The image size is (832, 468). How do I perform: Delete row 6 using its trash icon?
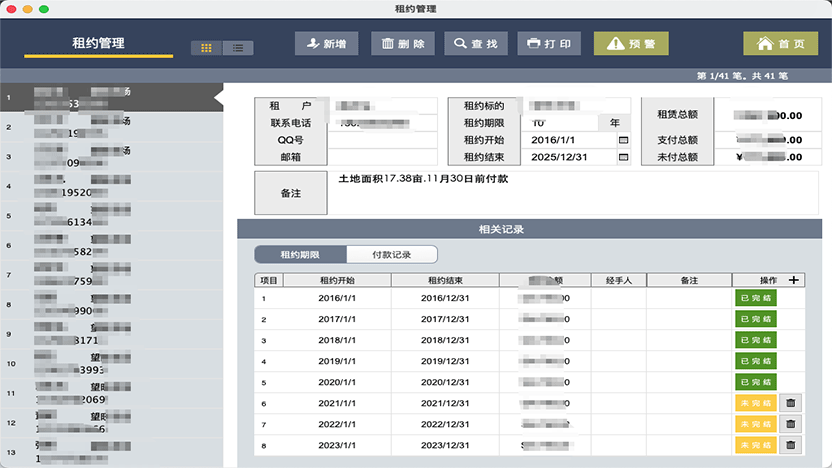pos(791,403)
